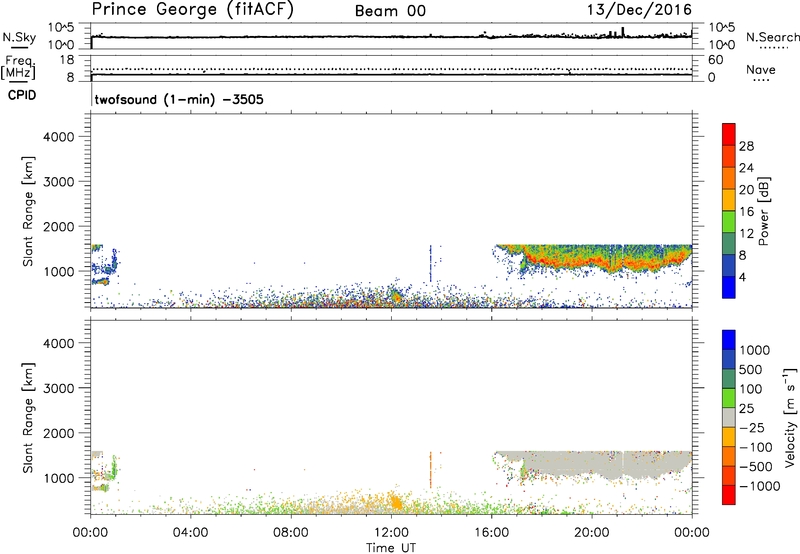Click the gray -25 to 25 velocity swatch
This screenshot has width=800, height=554.
729,417
